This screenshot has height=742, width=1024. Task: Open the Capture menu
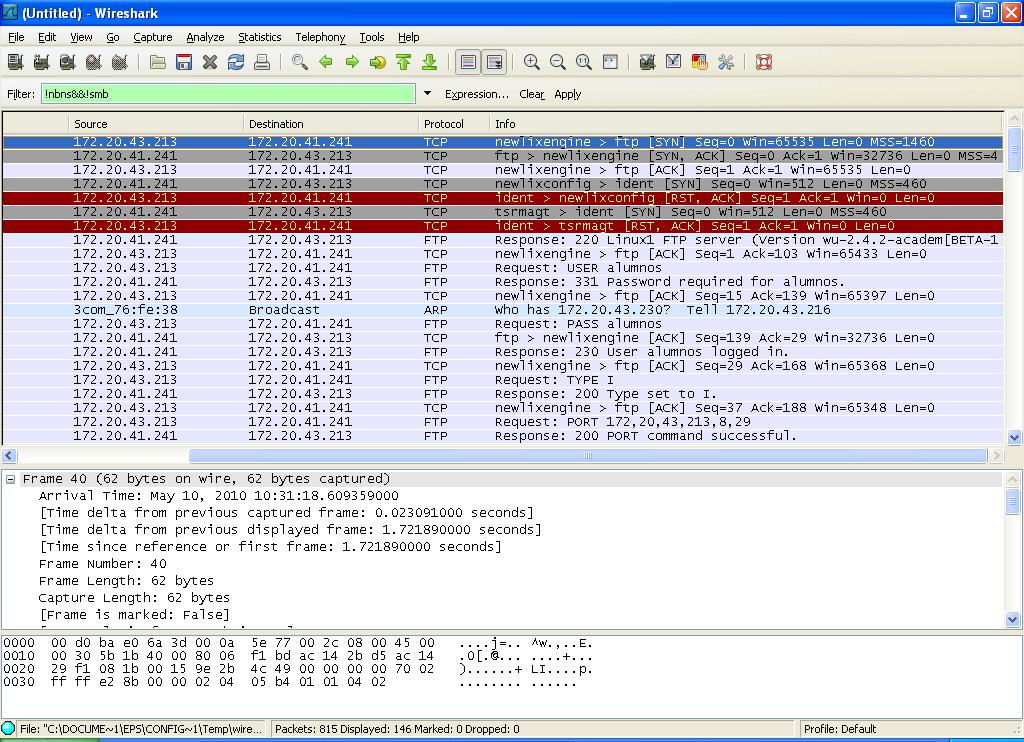coord(153,37)
